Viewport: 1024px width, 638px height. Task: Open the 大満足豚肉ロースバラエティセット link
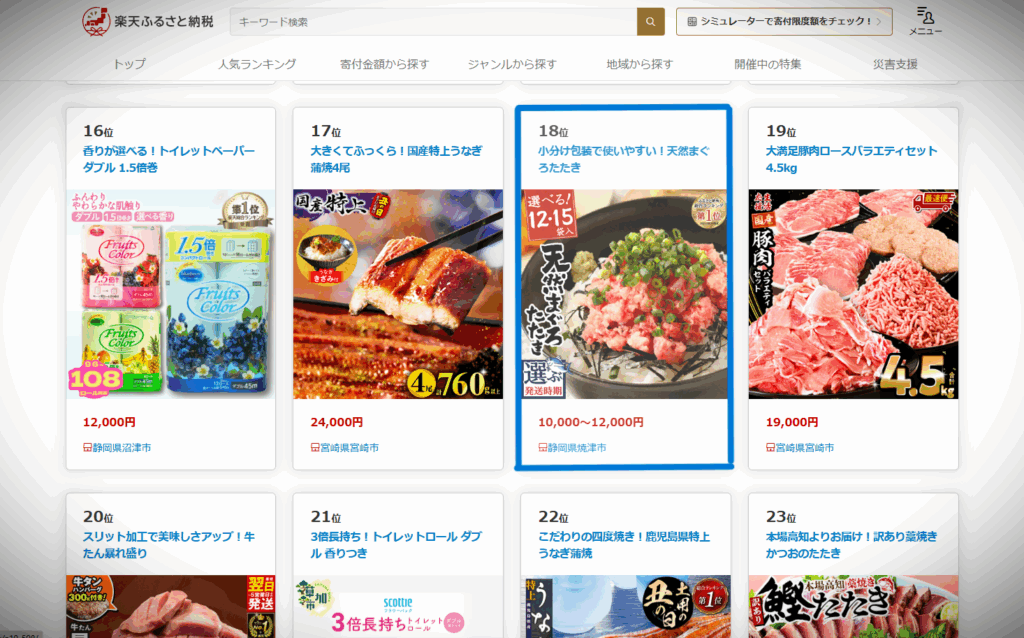click(851, 159)
